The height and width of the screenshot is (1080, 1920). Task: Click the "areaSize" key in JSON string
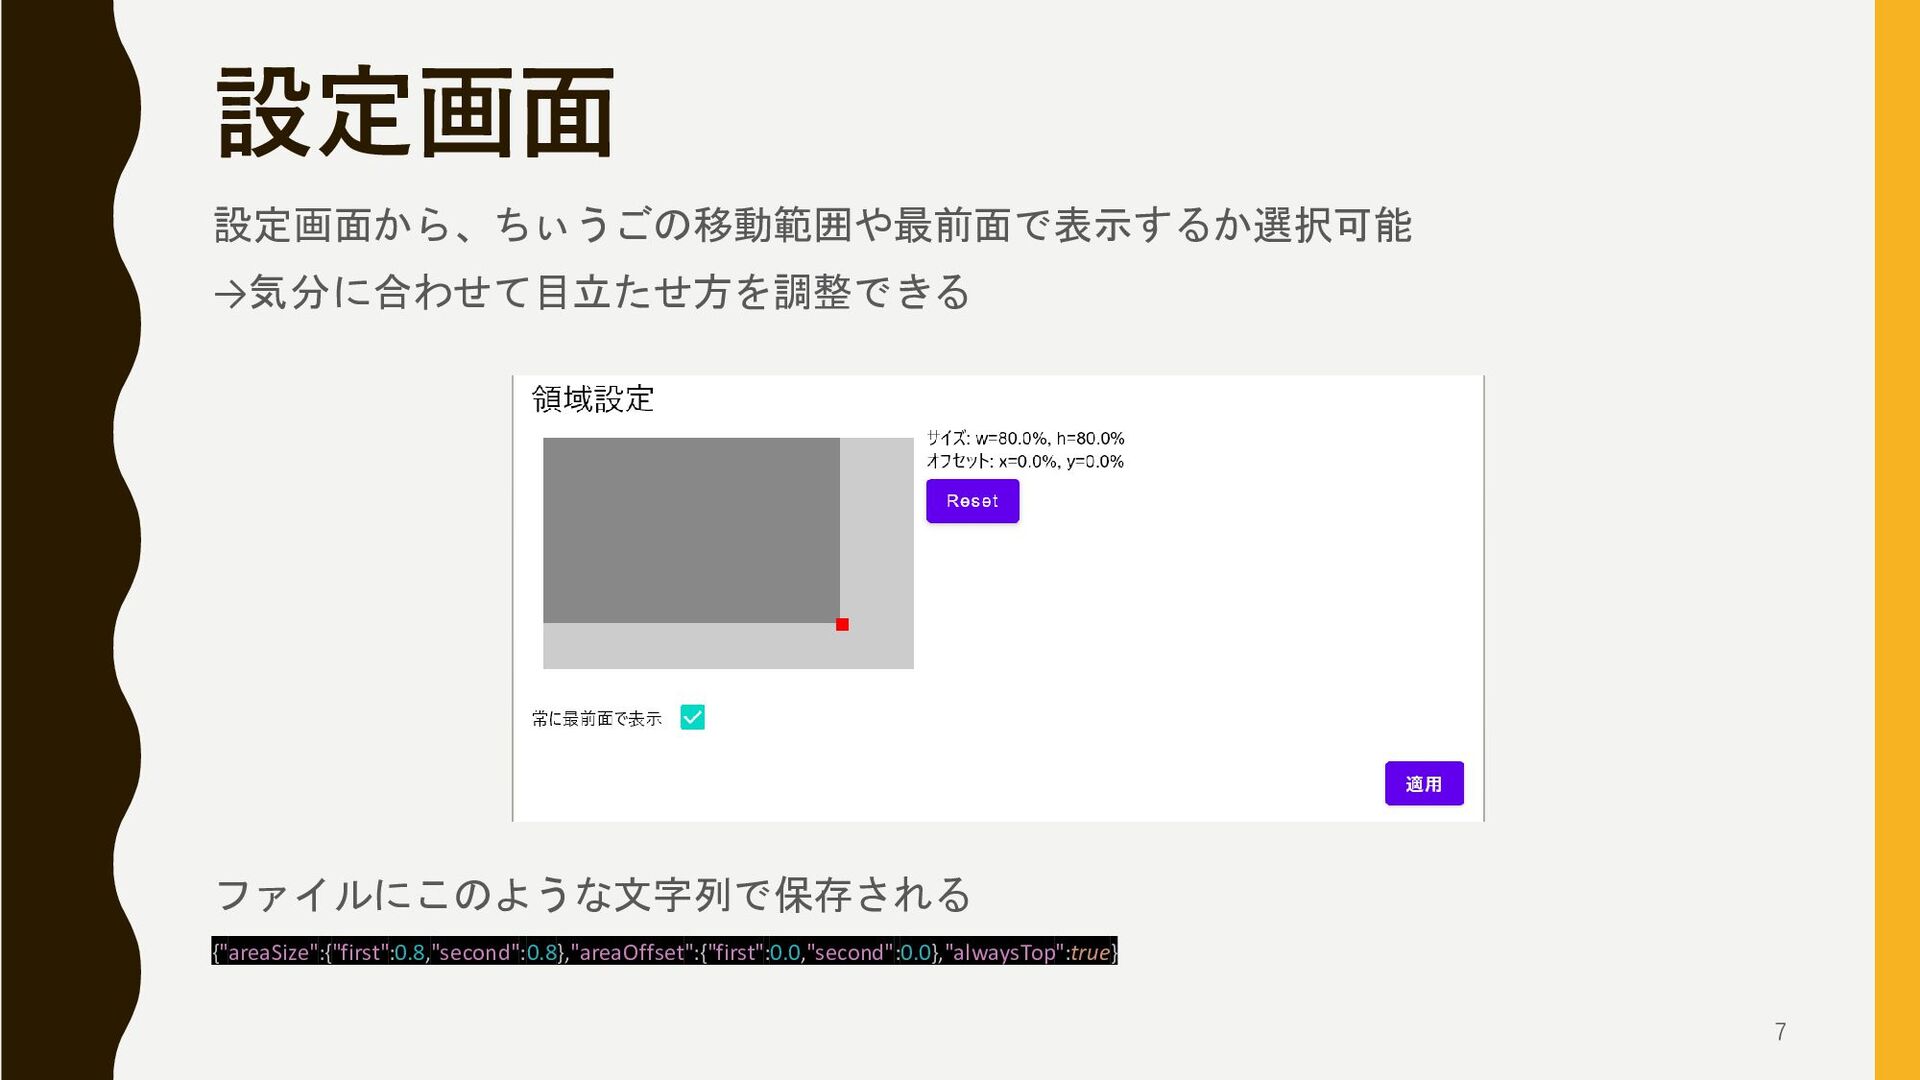(268, 952)
